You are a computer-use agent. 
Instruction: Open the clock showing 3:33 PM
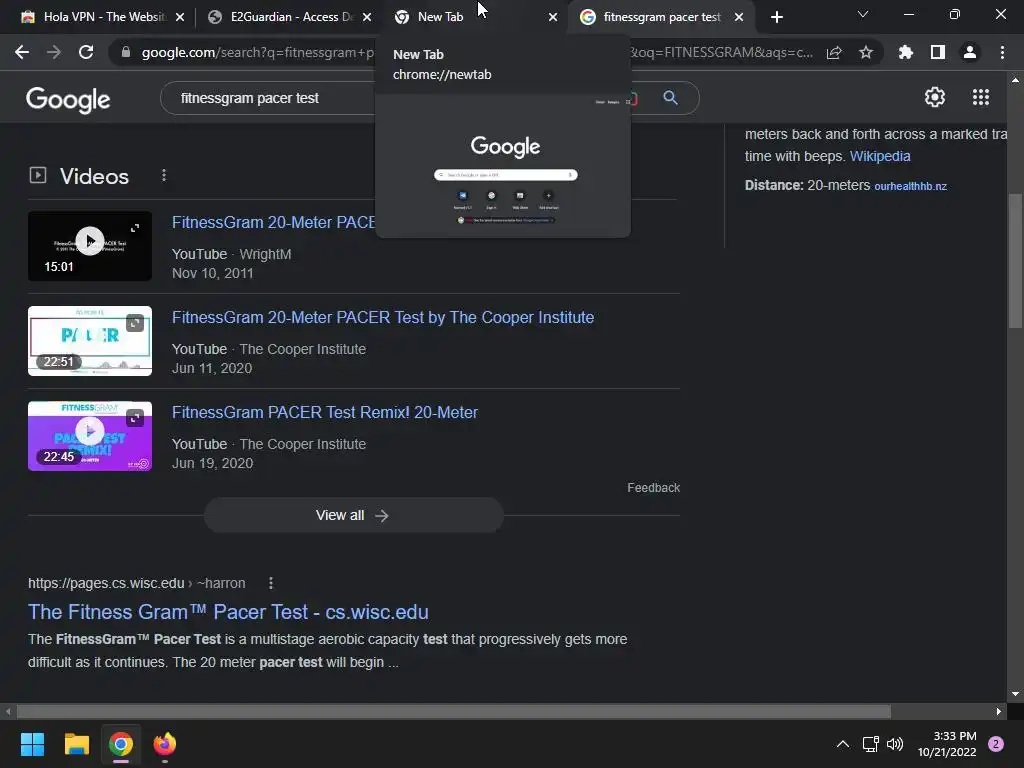[x=947, y=744]
